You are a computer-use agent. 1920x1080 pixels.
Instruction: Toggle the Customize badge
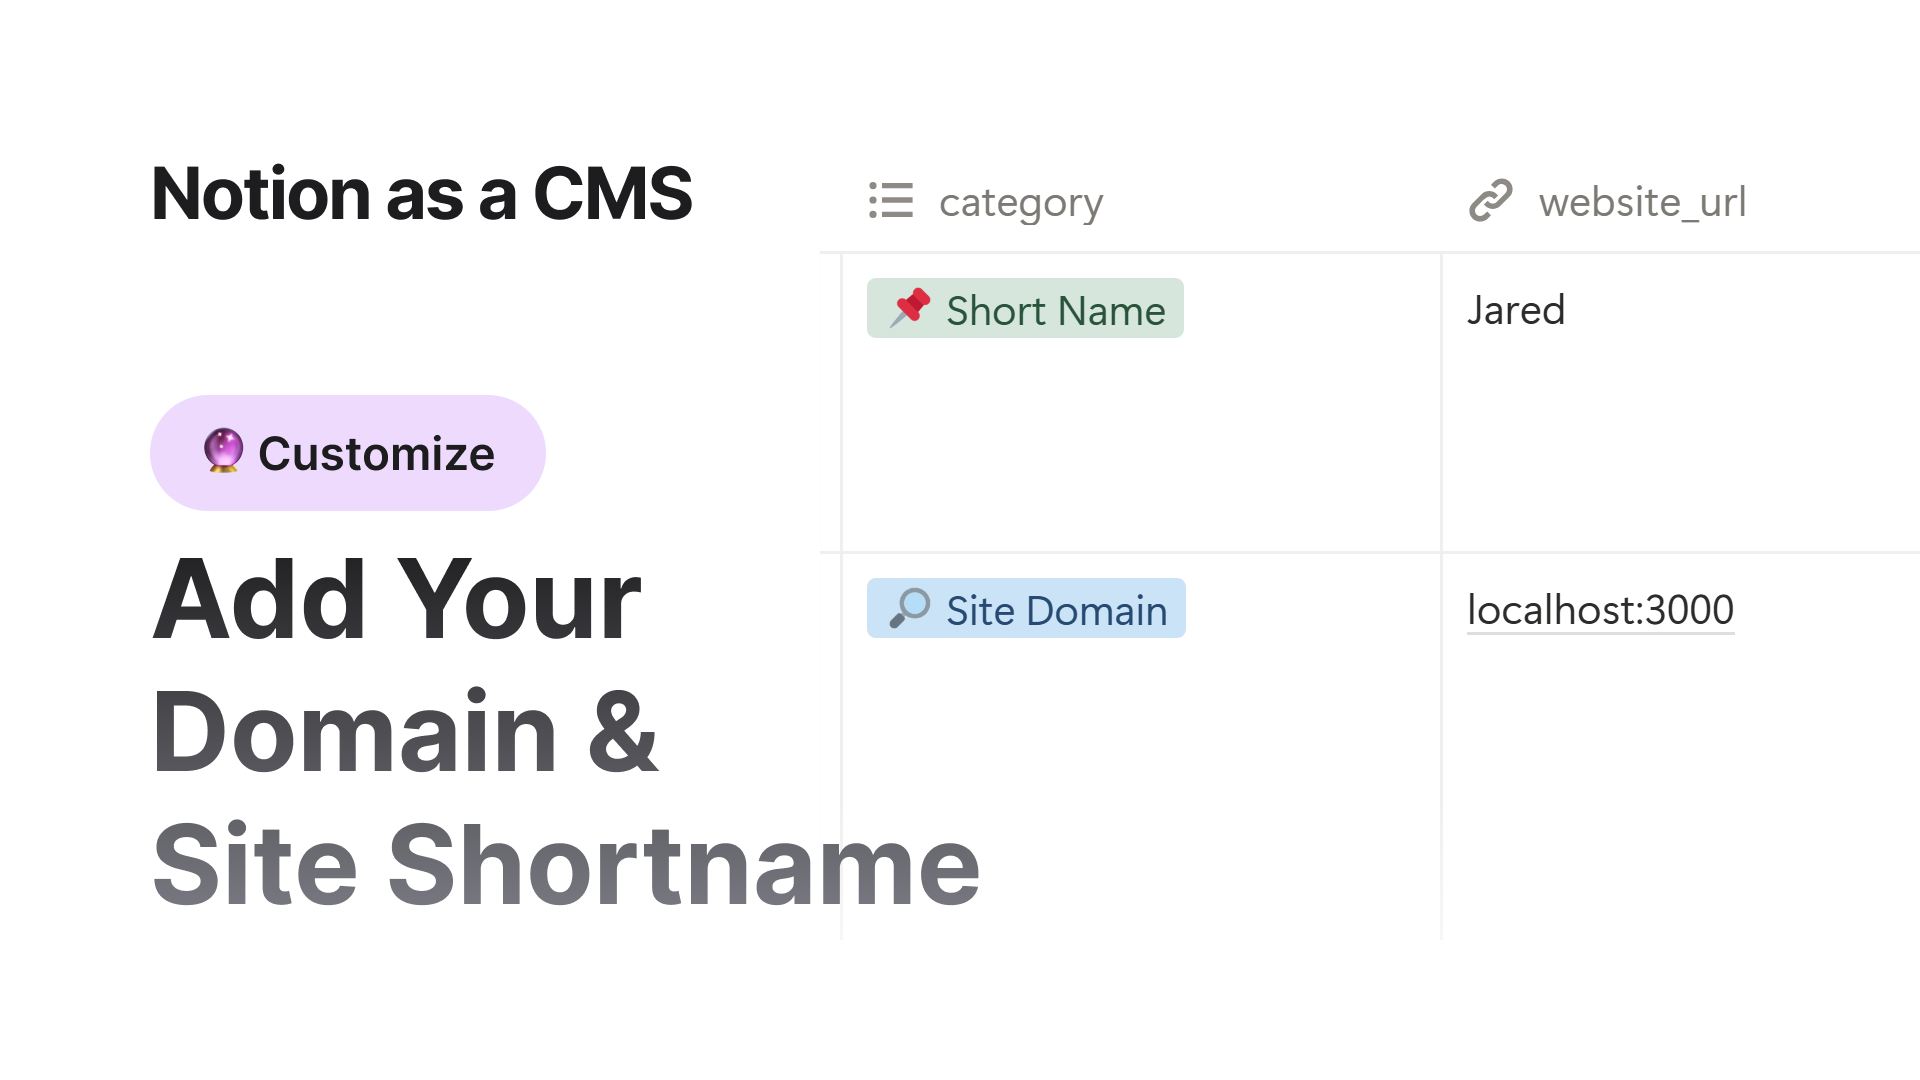coord(347,452)
